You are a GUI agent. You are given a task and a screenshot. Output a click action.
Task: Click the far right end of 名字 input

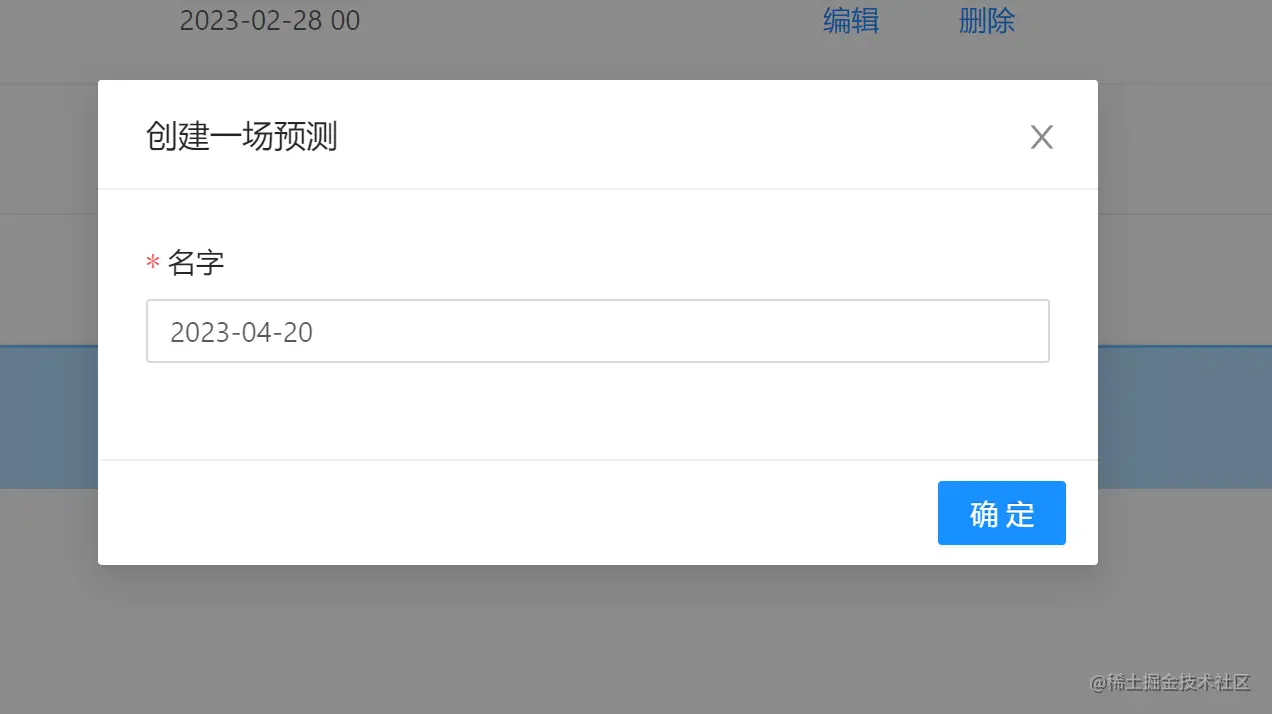coord(1030,331)
